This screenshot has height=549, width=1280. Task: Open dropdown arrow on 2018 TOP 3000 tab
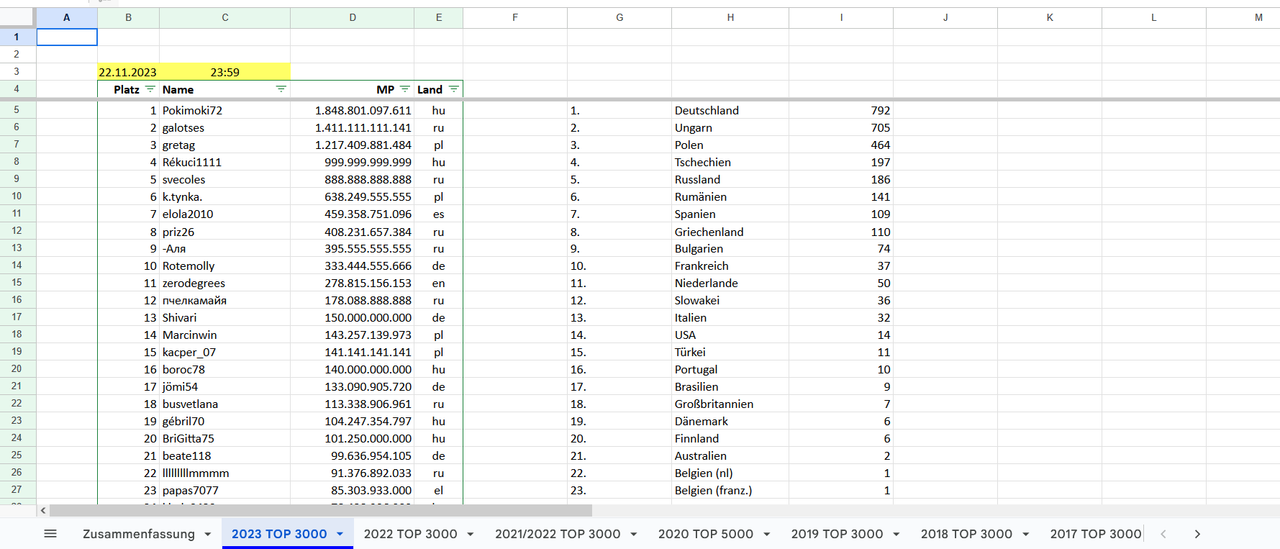pyautogui.click(x=1026, y=534)
